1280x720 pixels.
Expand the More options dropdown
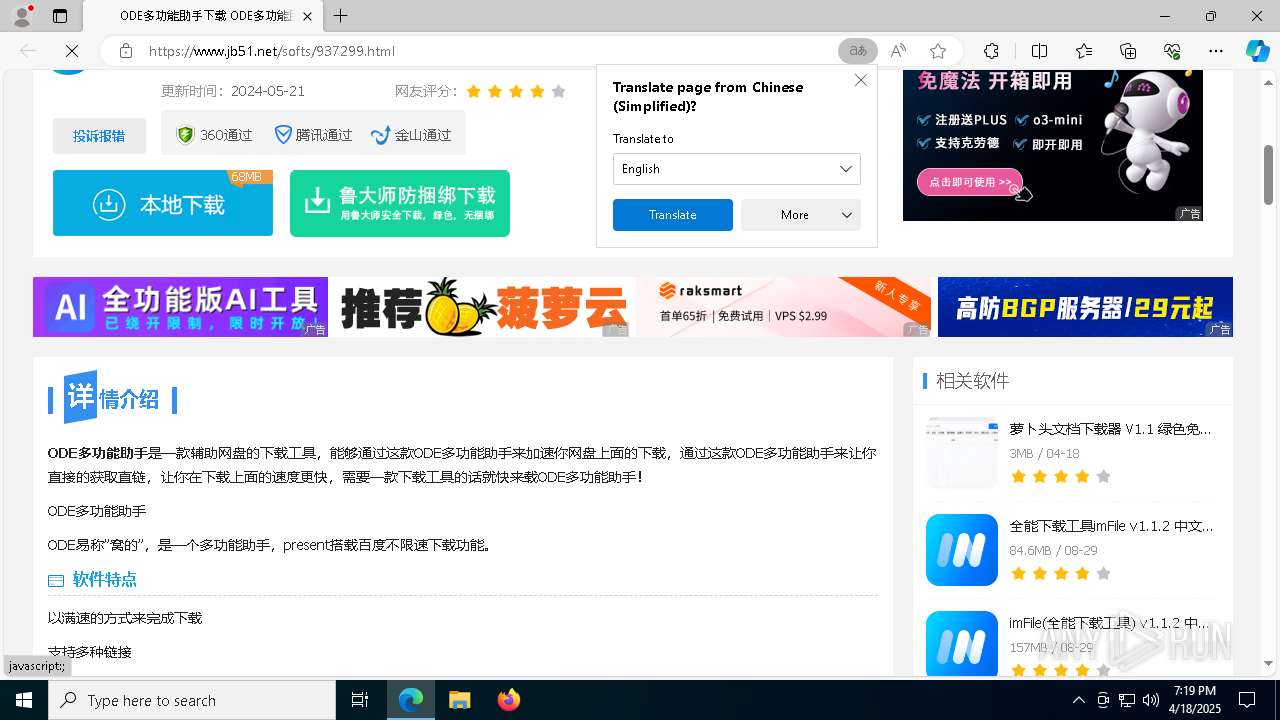[800, 215]
